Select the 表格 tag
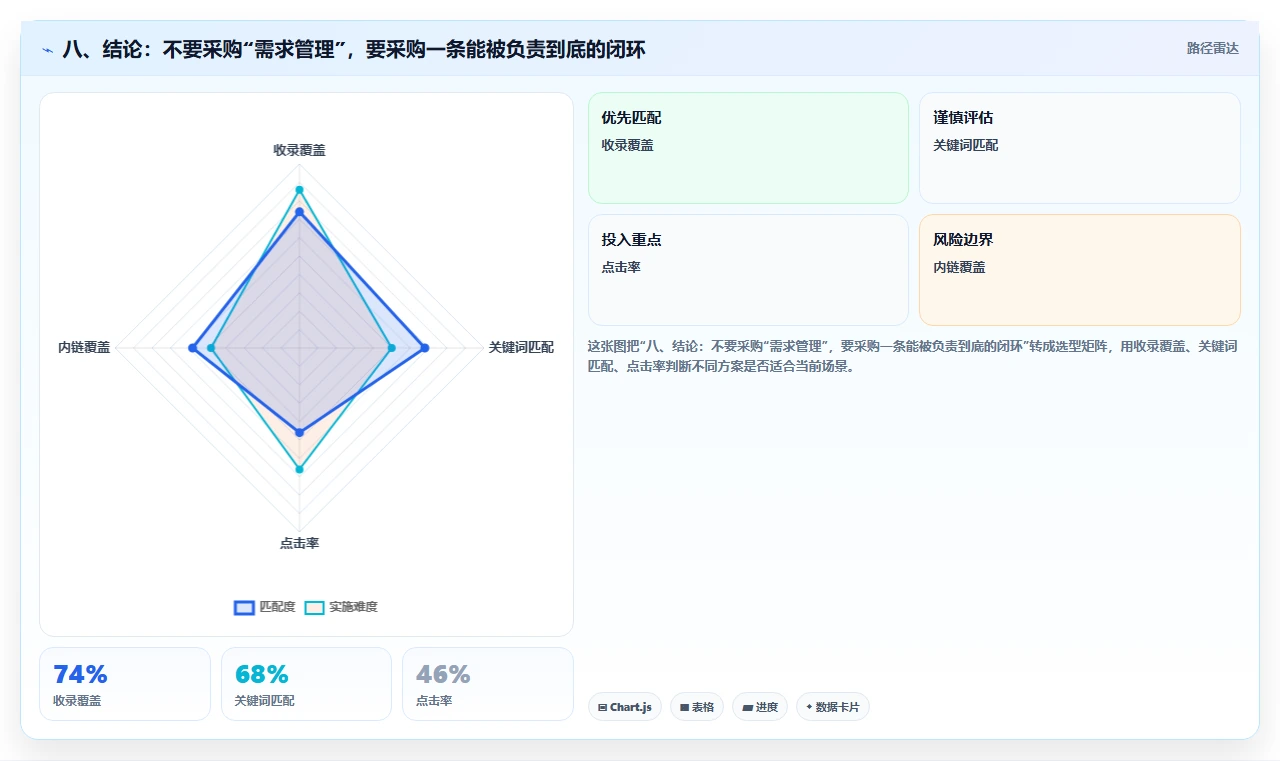Viewport: 1280px width, 761px height. tap(697, 707)
